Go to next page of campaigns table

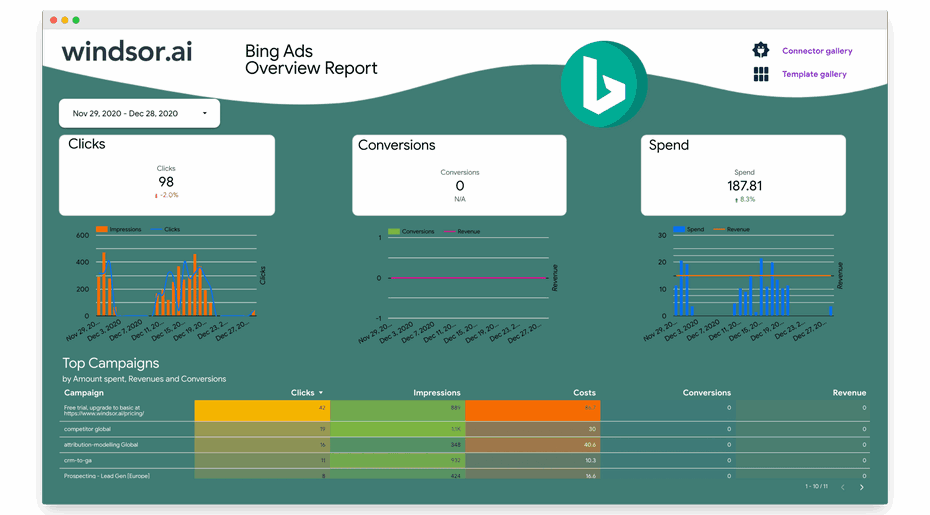pos(862,487)
